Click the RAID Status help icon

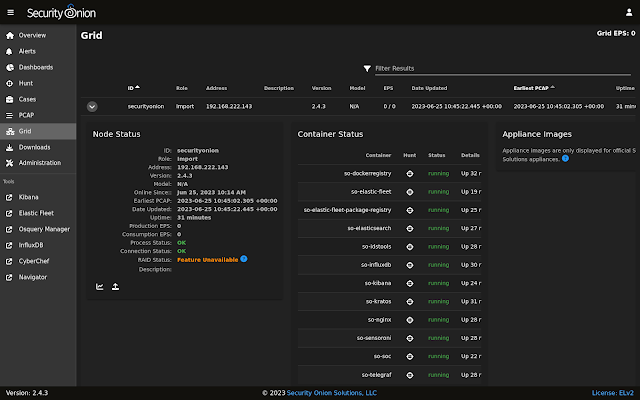[x=244, y=259]
